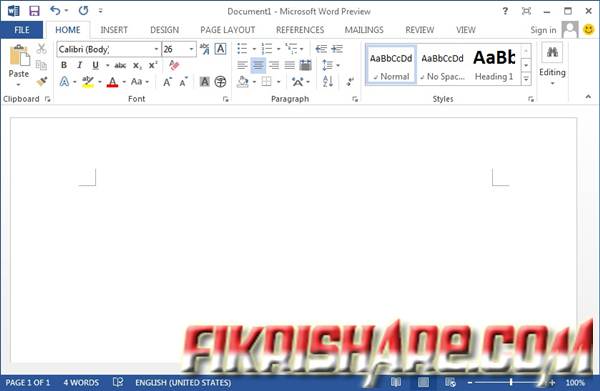600x391 pixels.
Task: Clear all formatting icon
Action: click(x=174, y=65)
